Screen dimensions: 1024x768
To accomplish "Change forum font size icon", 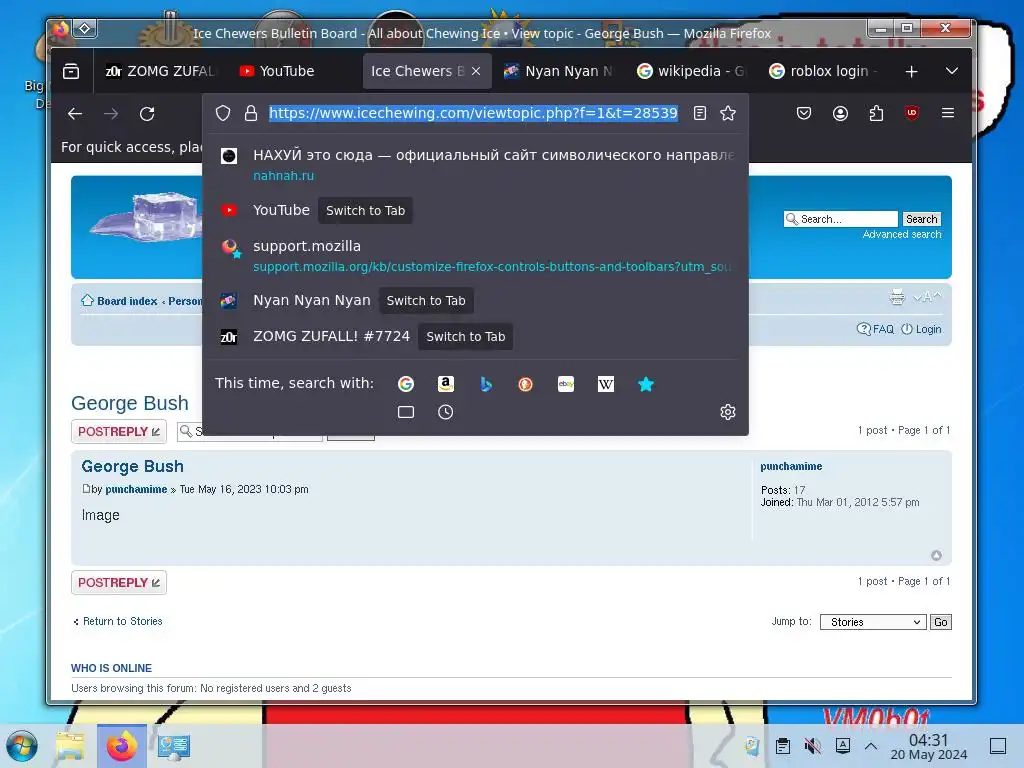I will click(x=927, y=297).
